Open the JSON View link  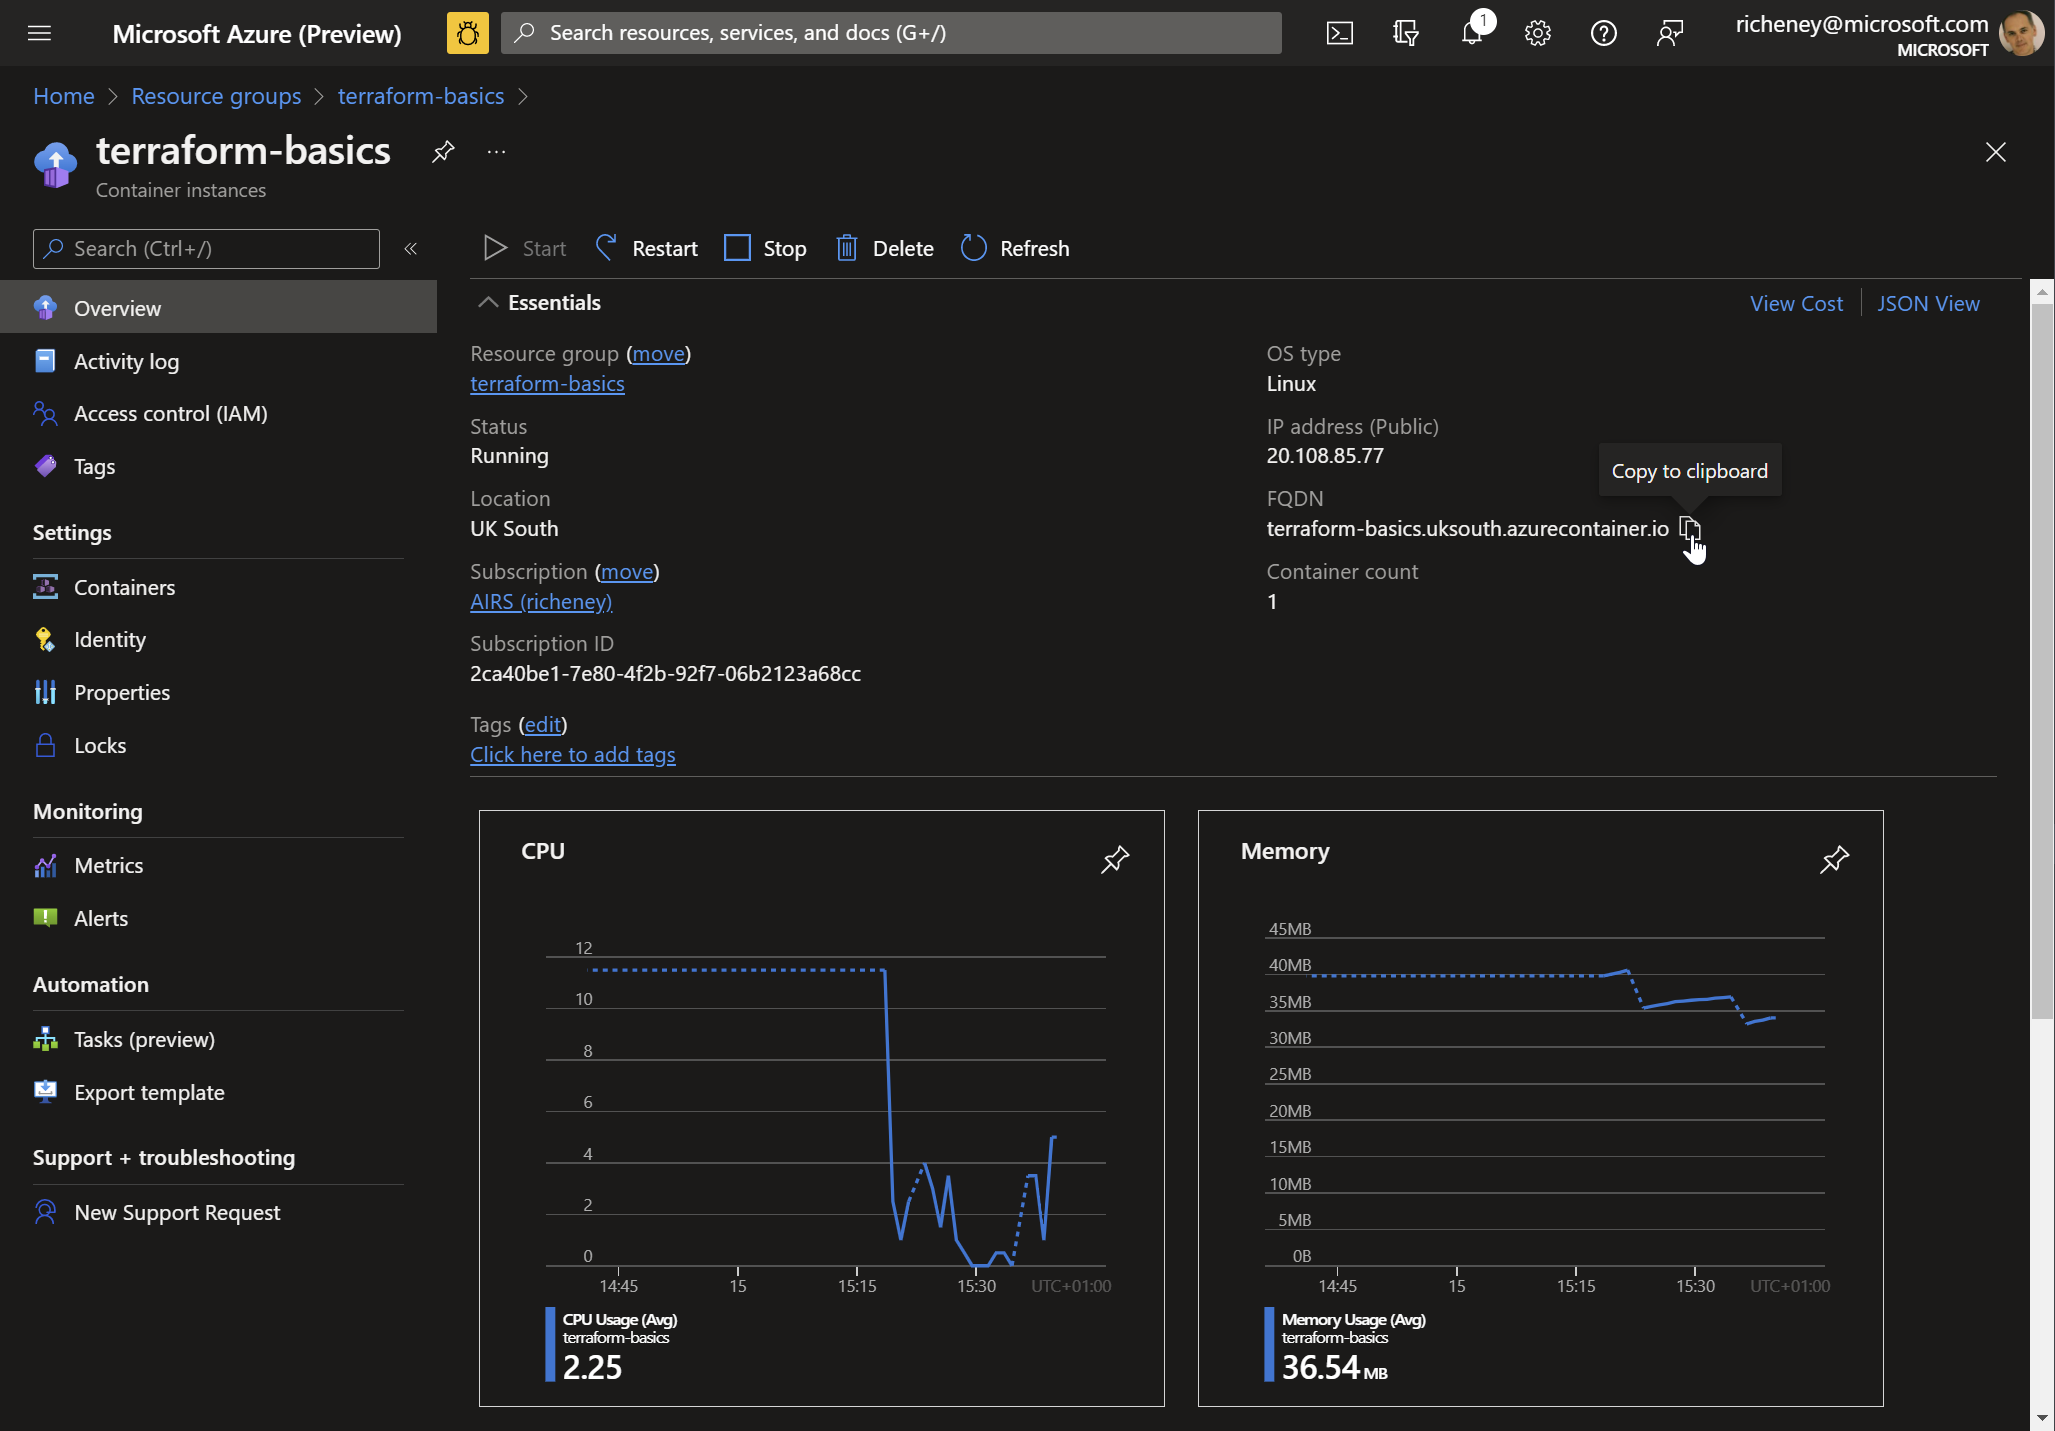click(x=1927, y=303)
